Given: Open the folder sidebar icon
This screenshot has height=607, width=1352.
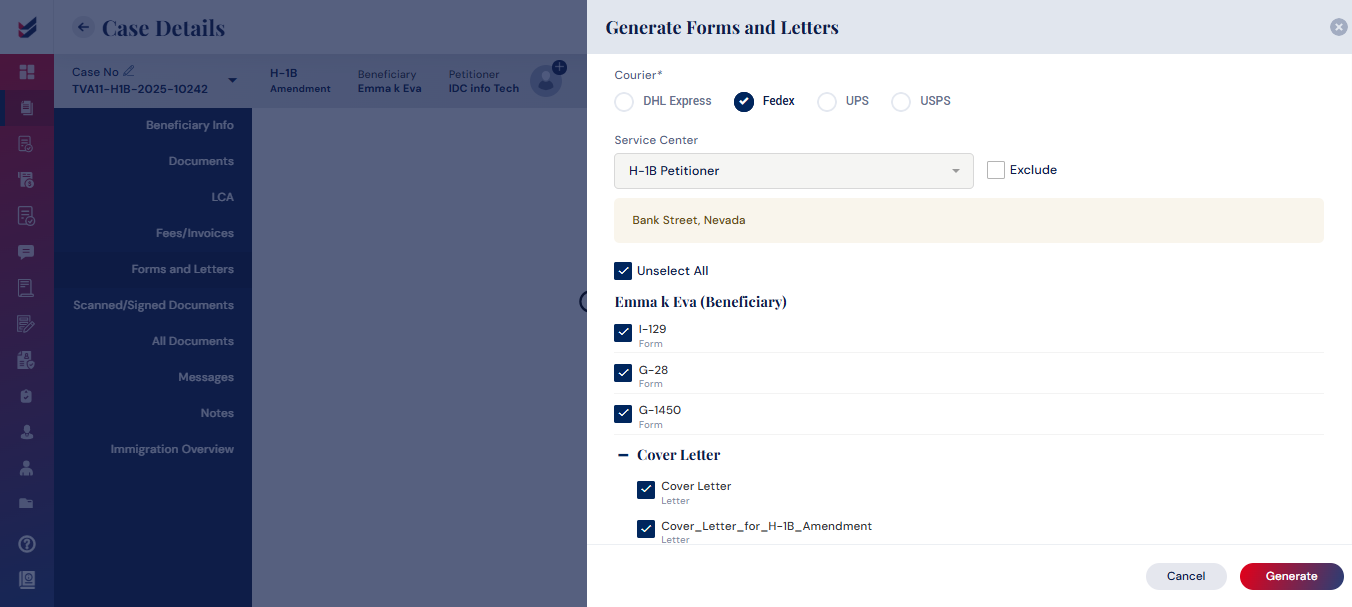Looking at the screenshot, I should pyautogui.click(x=27, y=503).
